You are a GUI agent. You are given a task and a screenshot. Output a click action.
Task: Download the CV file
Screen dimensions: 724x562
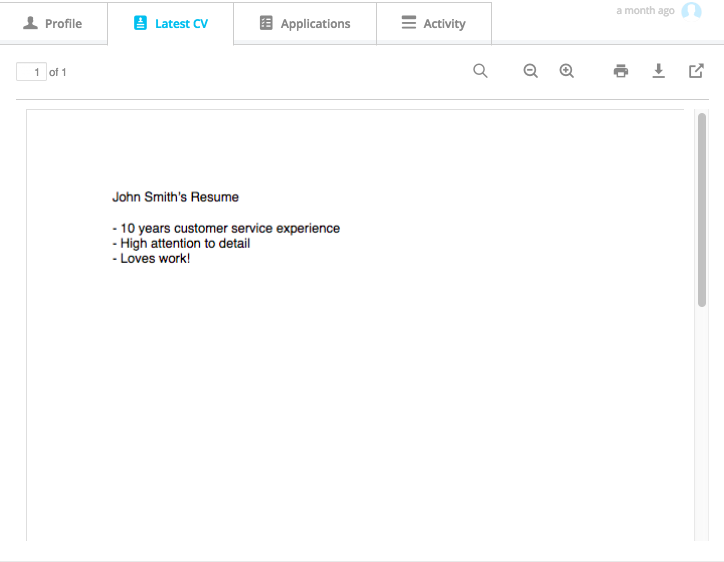click(x=658, y=71)
